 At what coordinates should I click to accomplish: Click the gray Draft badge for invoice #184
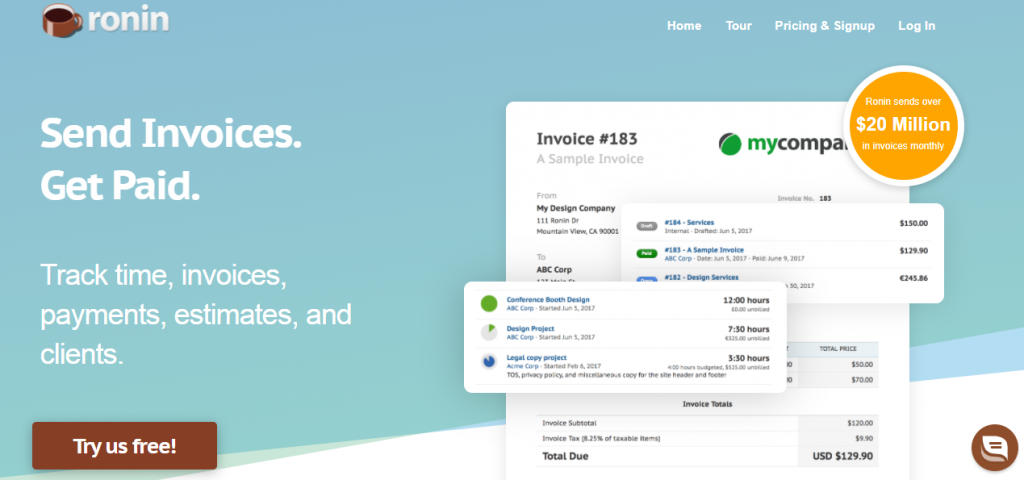pyautogui.click(x=647, y=226)
